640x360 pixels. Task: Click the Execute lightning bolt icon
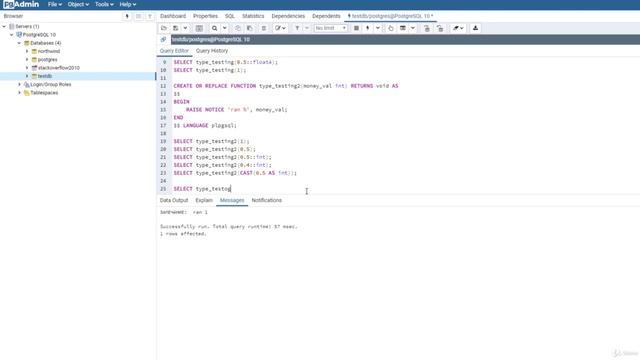[x=368, y=28]
